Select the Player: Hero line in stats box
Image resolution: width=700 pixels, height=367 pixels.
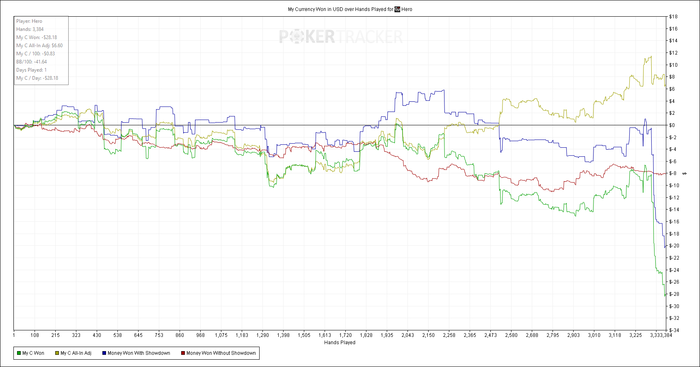tap(29, 21)
